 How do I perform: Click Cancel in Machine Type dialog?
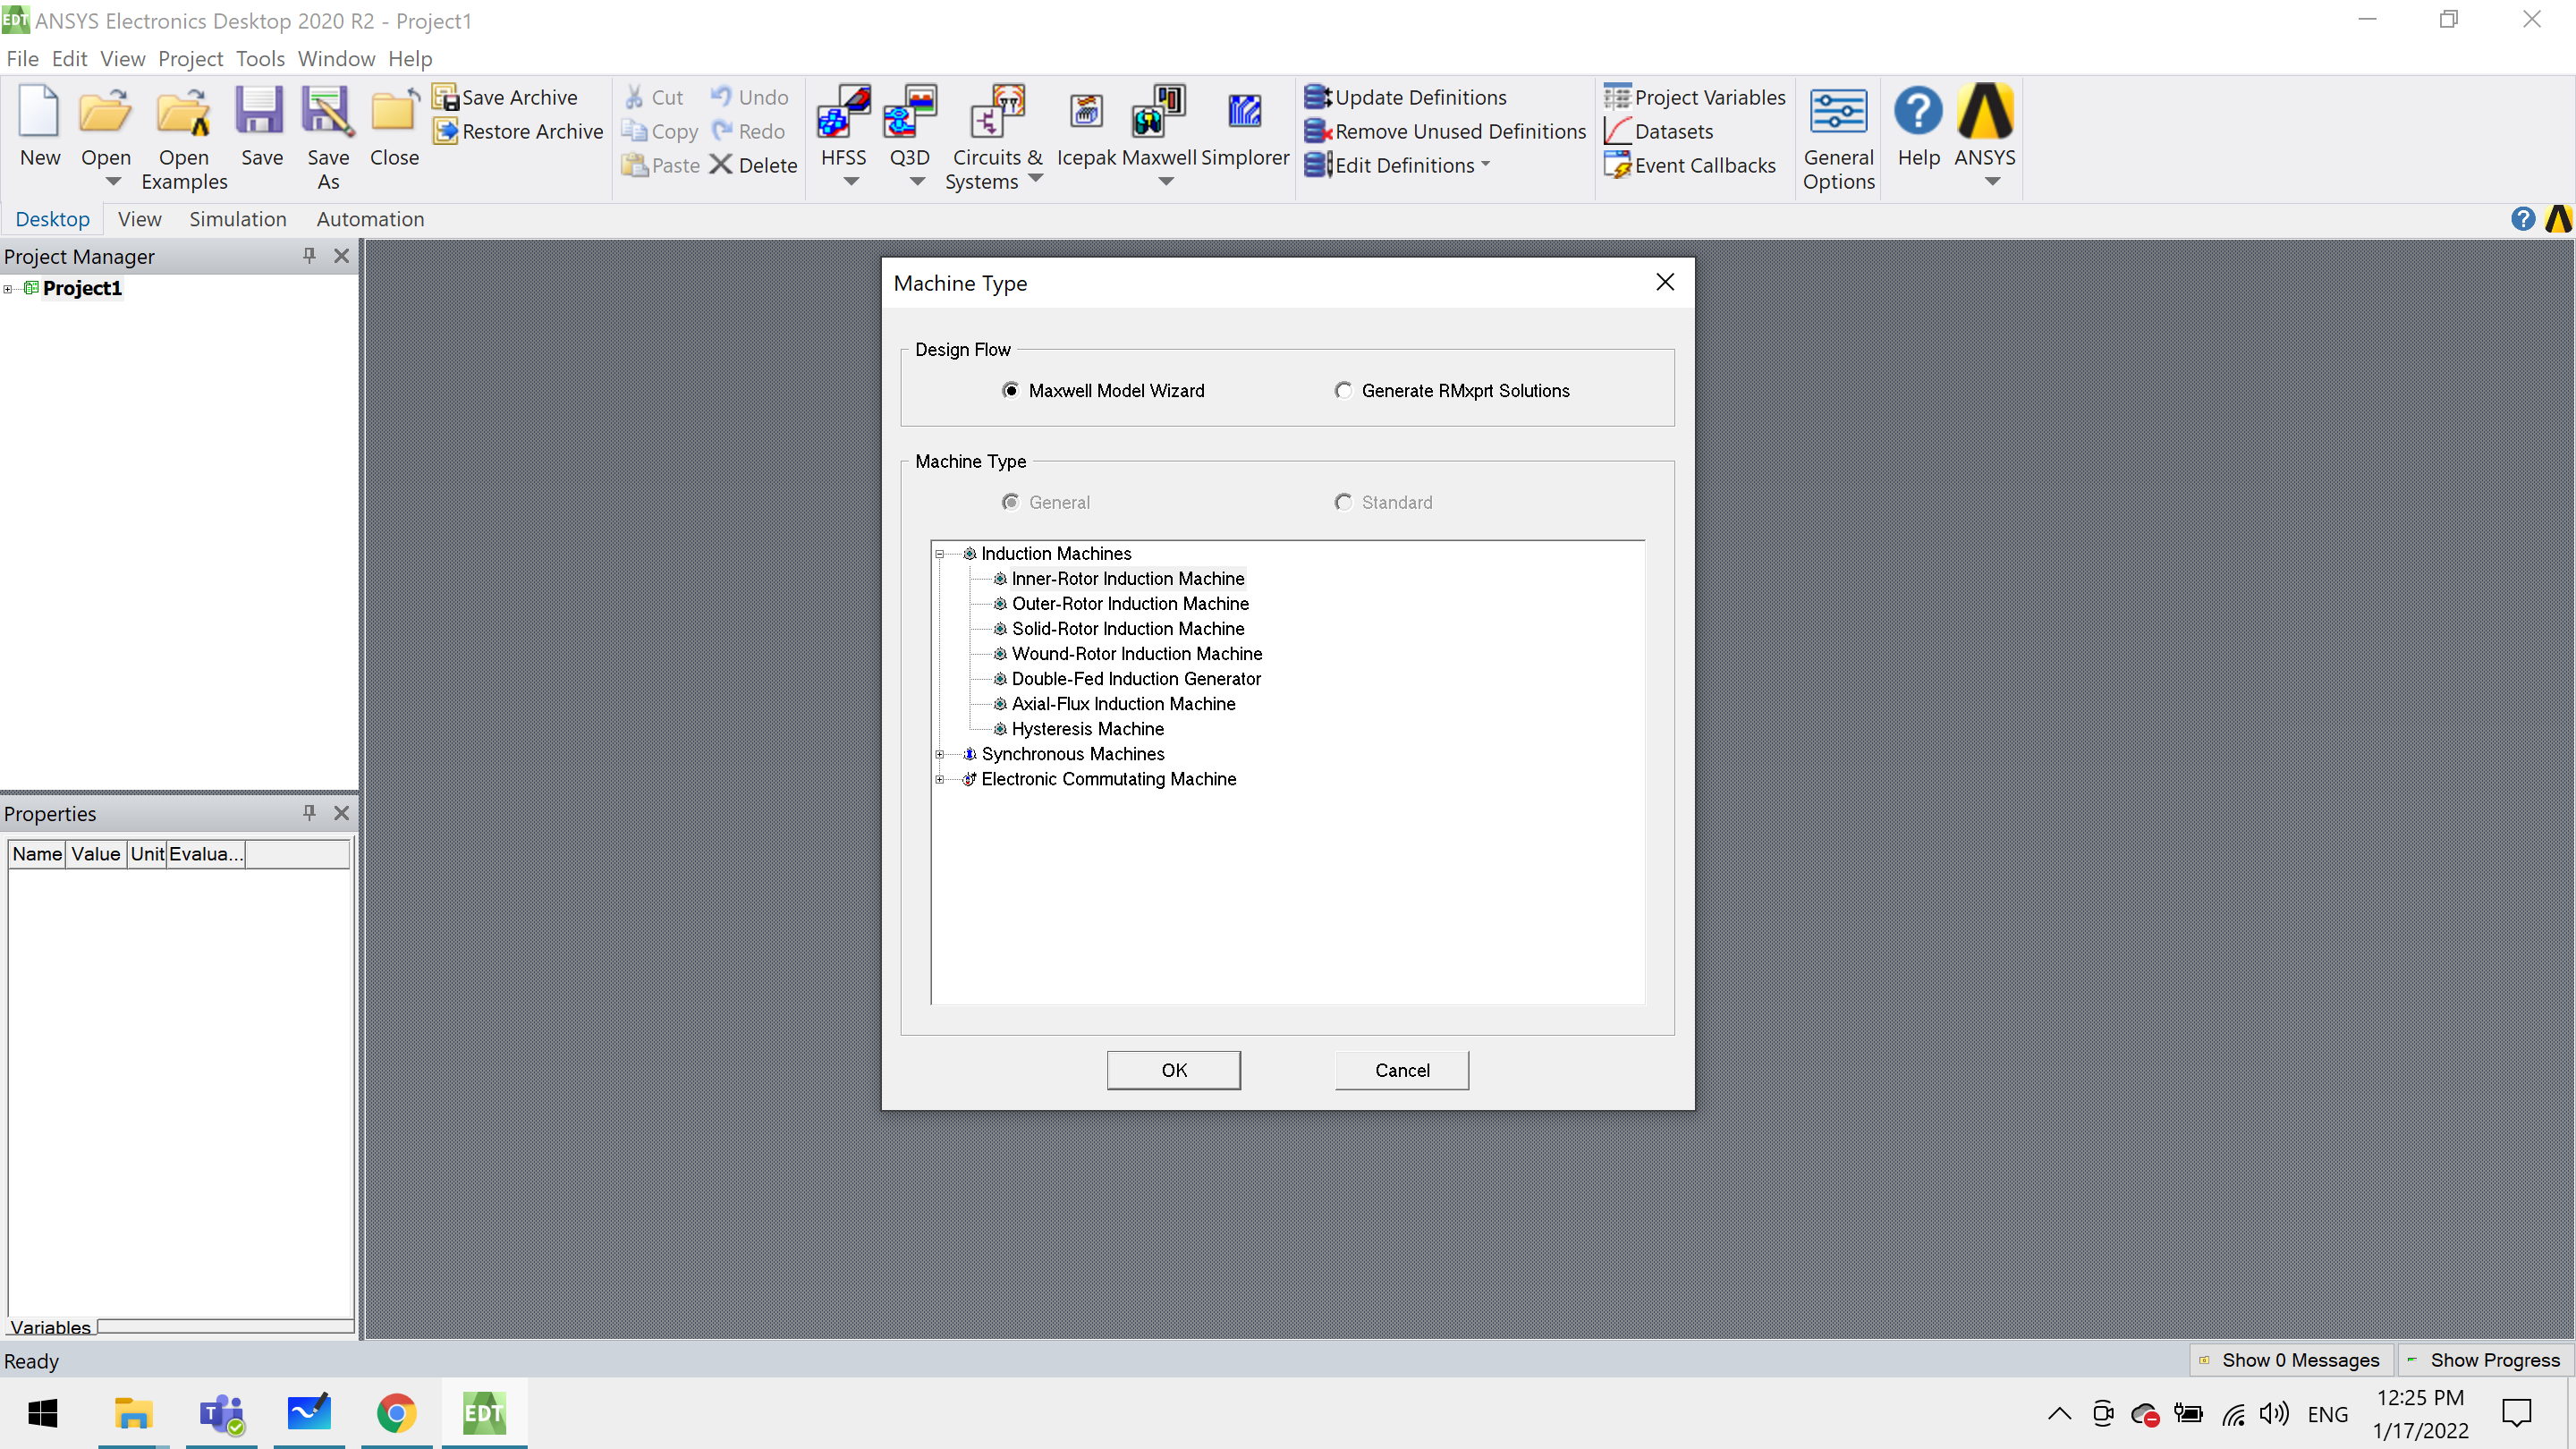tap(1402, 1070)
